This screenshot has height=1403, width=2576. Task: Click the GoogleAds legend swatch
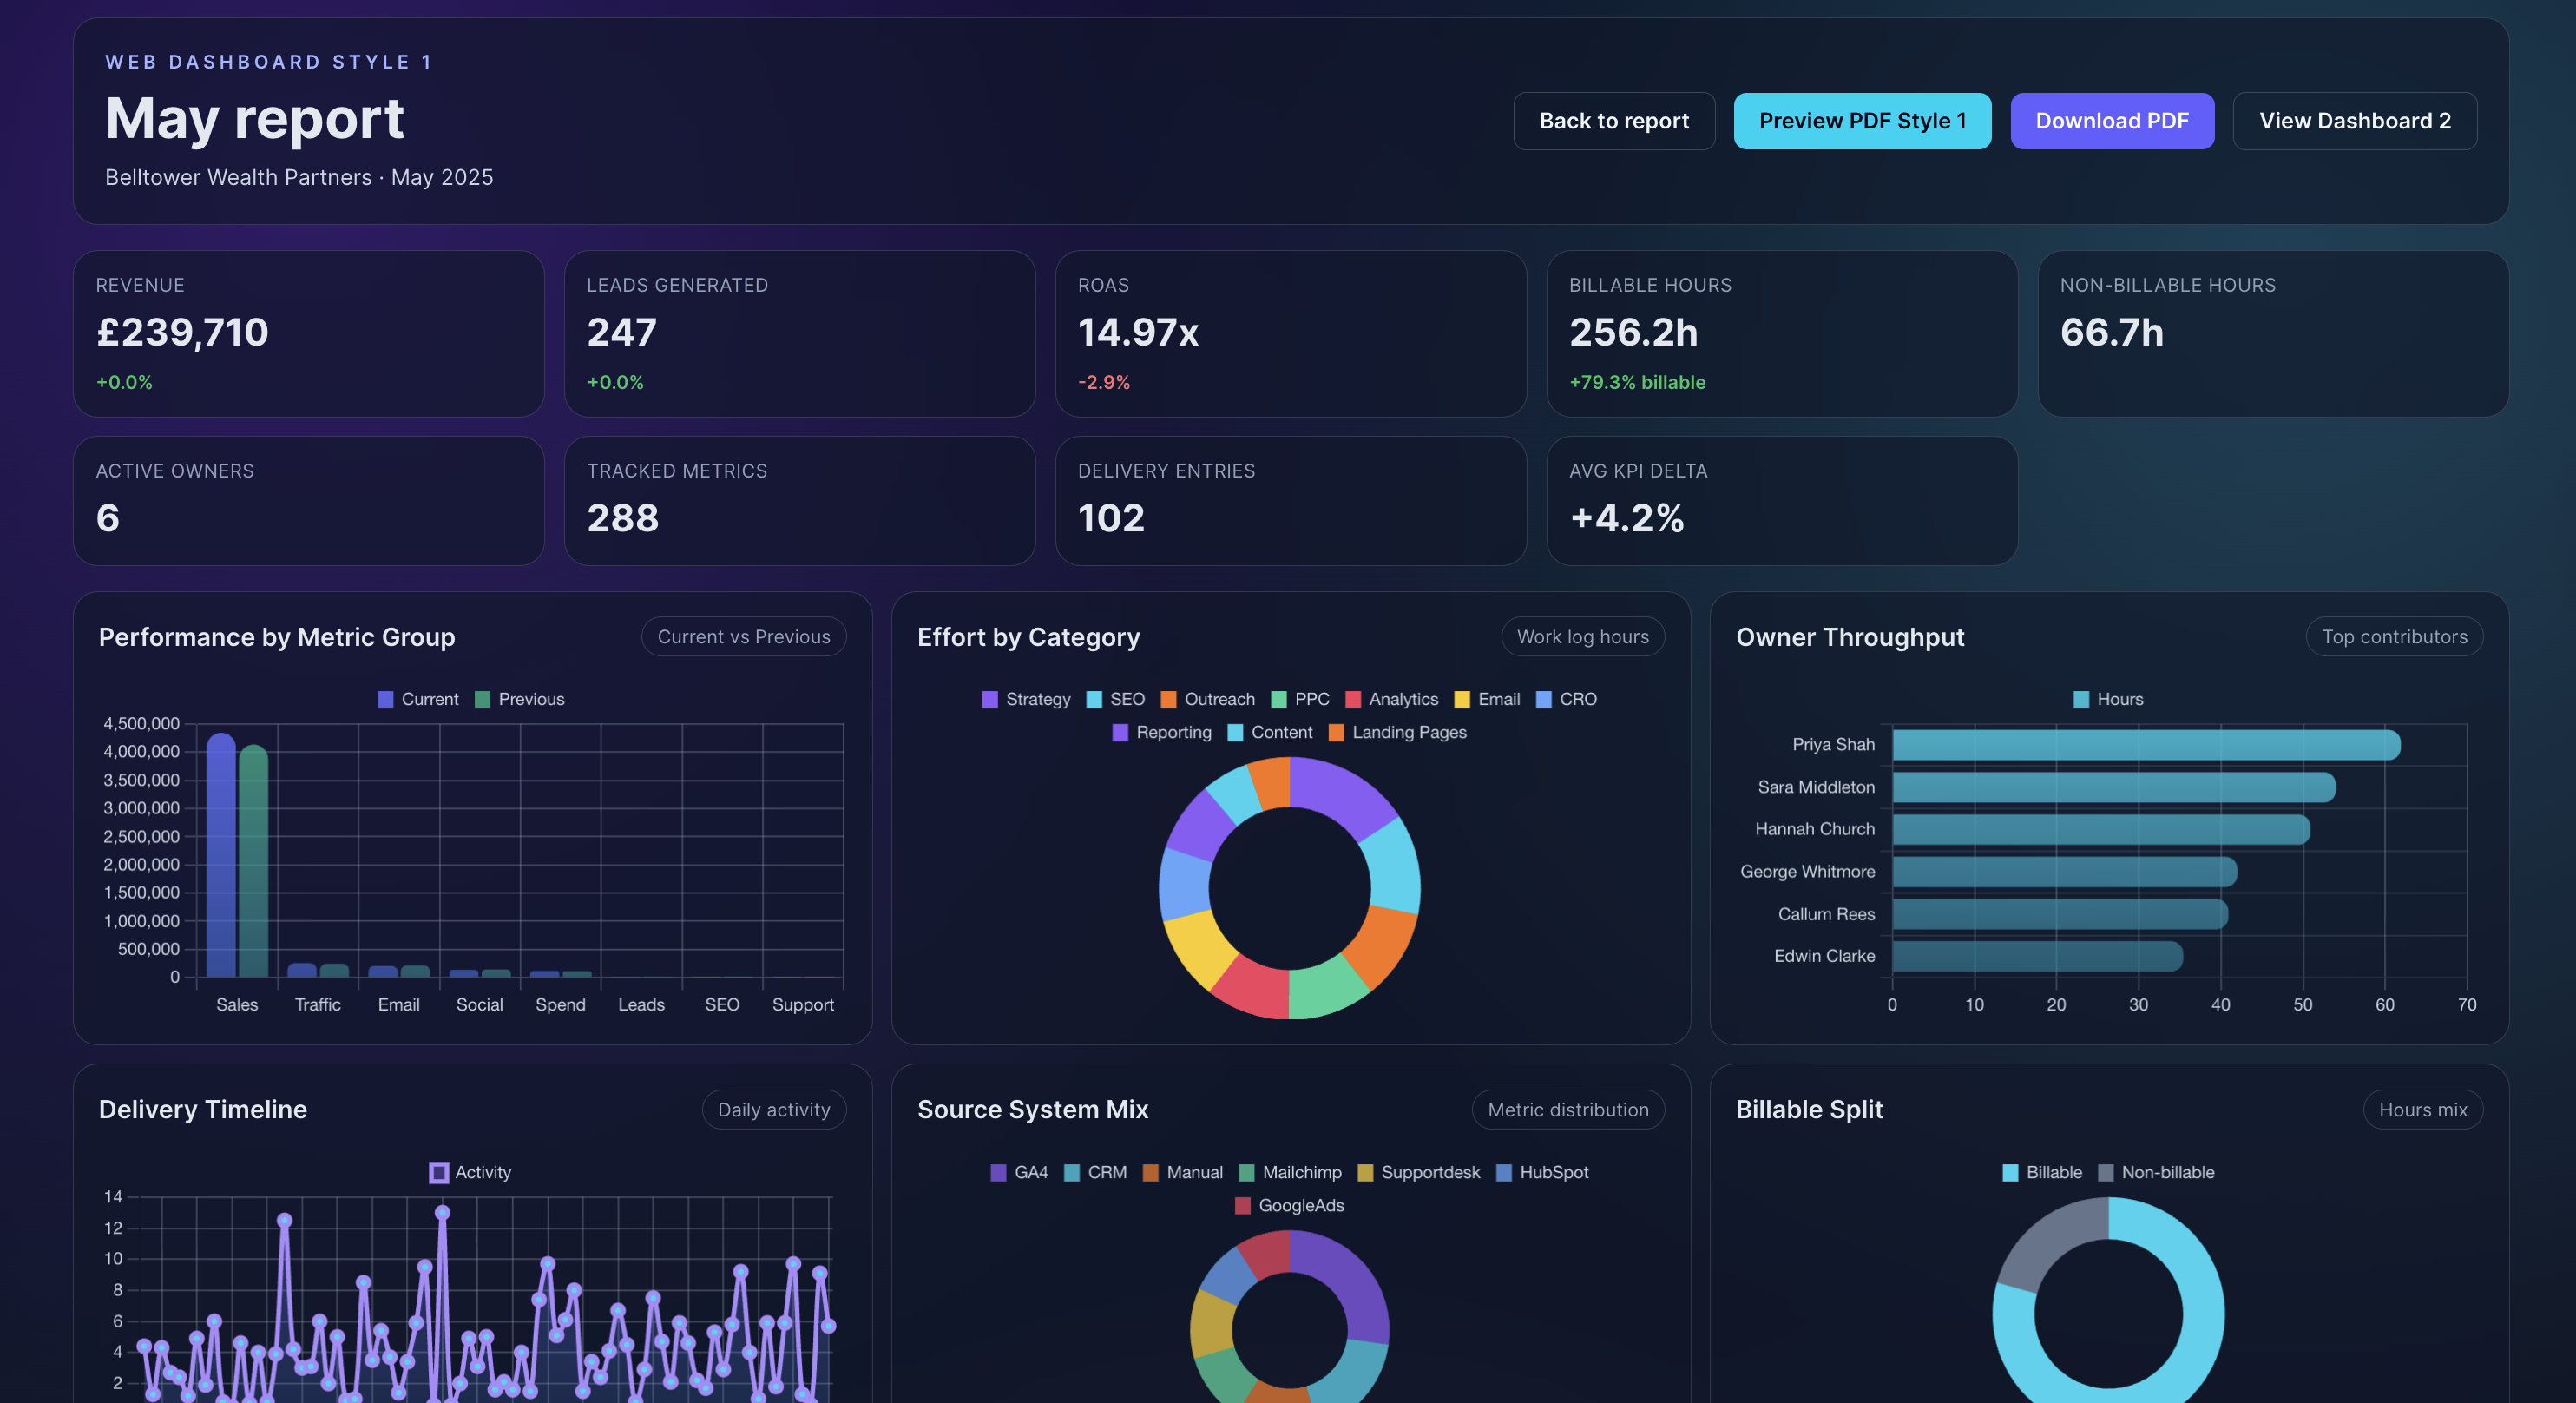1242,1206
